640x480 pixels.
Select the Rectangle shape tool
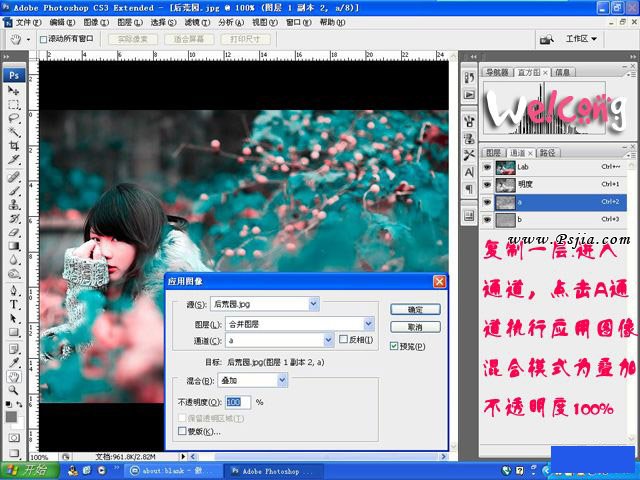coord(13,332)
